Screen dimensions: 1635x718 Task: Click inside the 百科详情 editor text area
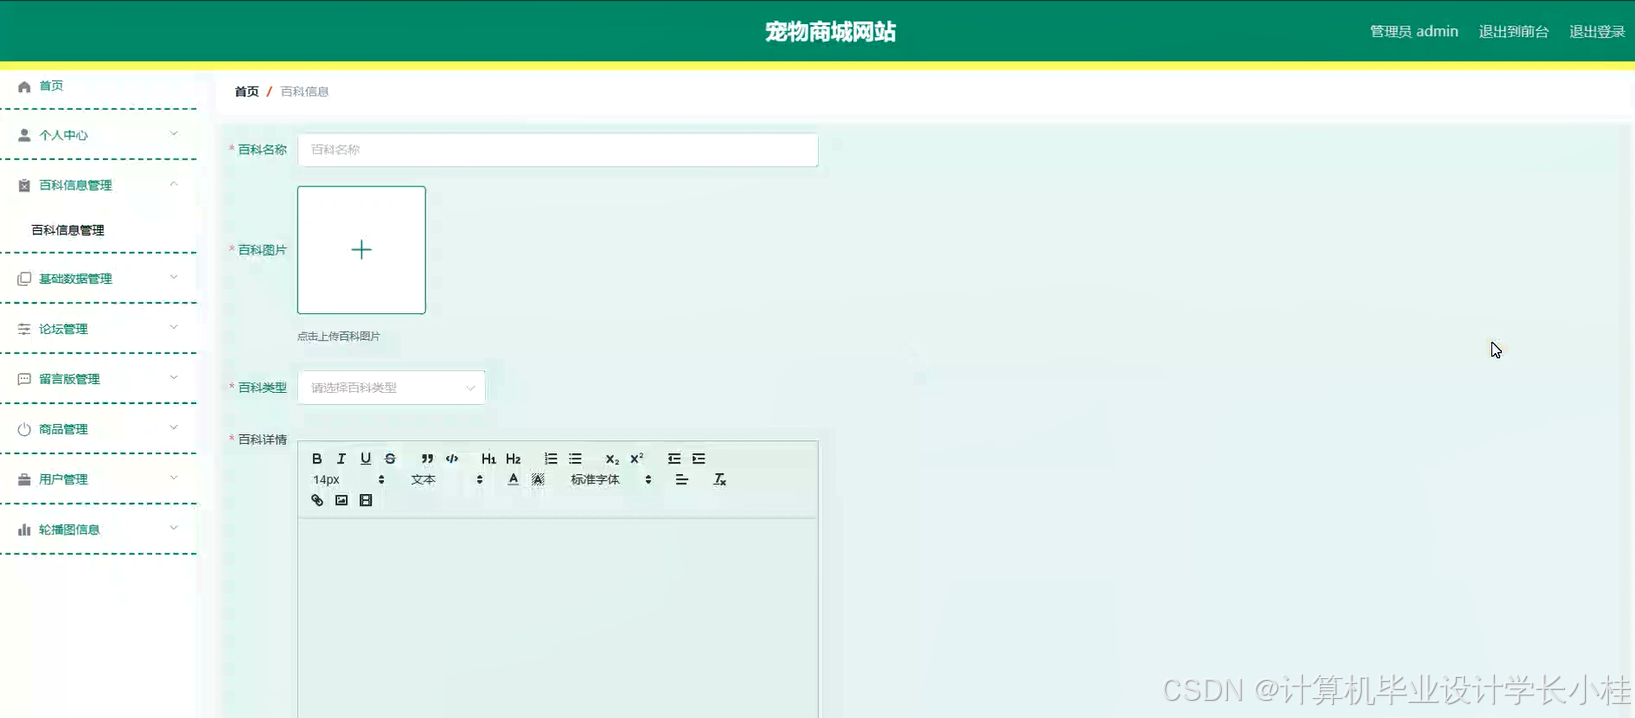558,618
